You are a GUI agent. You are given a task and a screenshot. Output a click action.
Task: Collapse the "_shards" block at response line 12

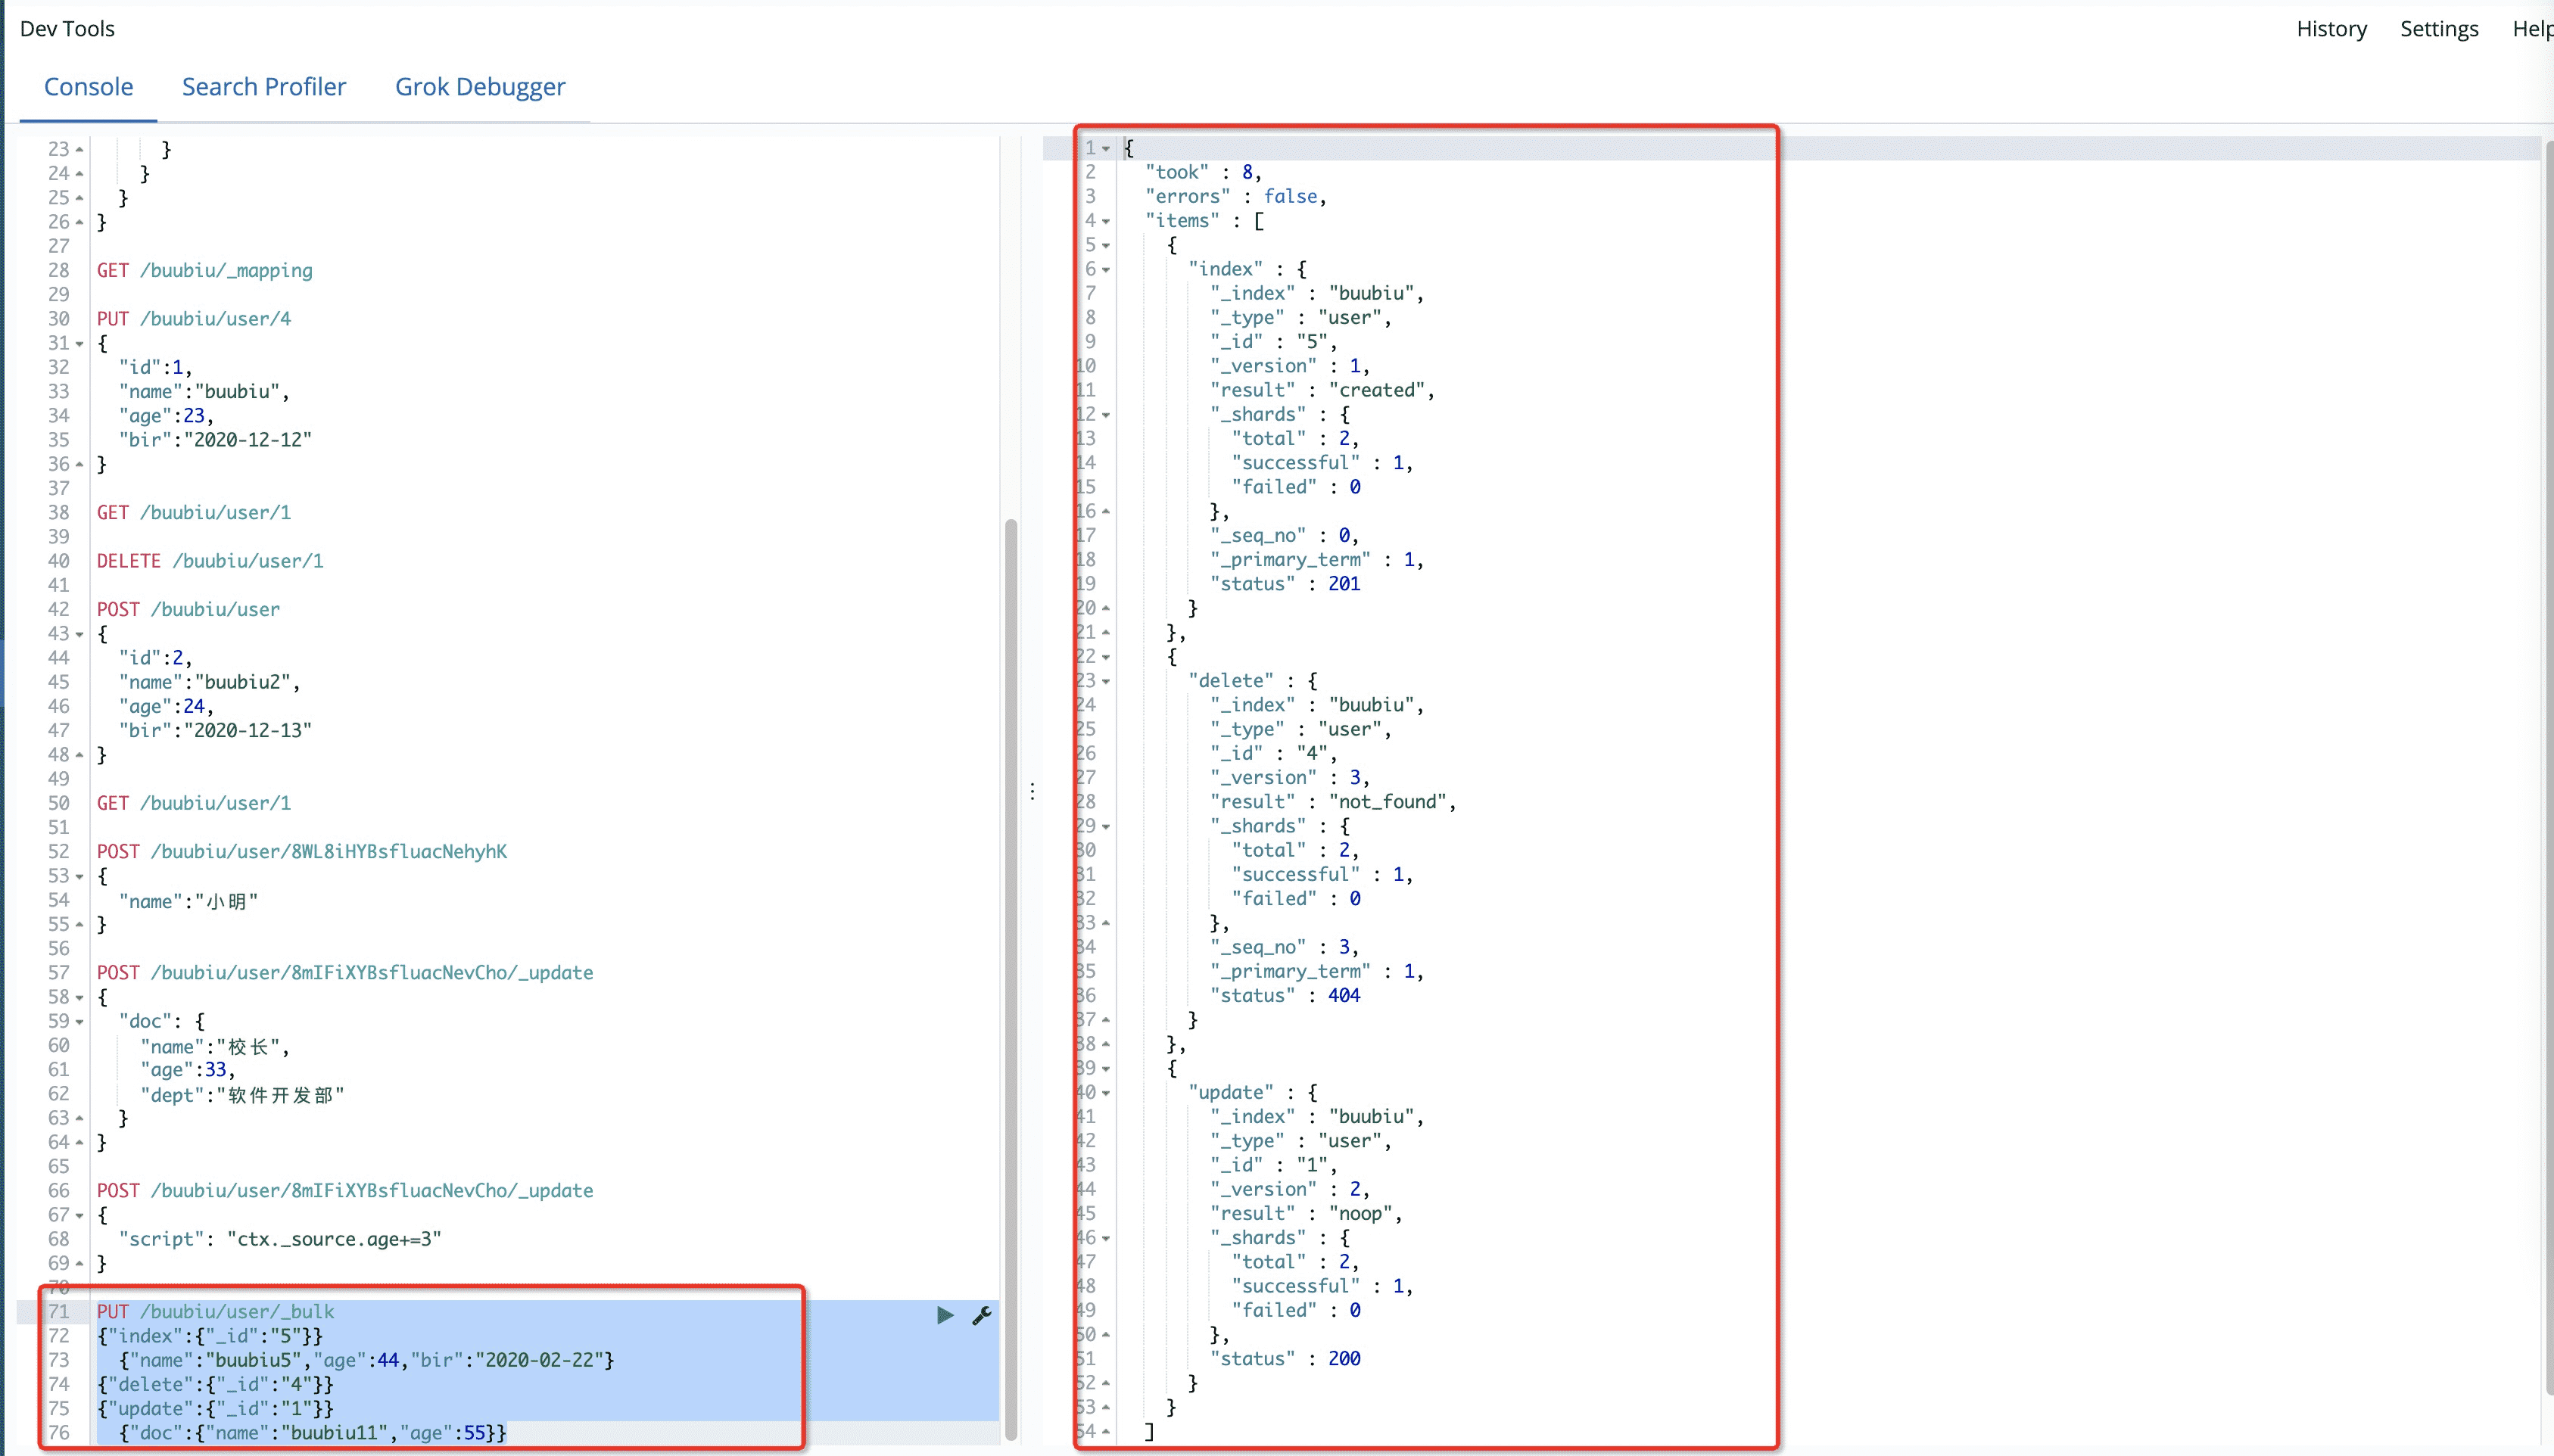[1106, 415]
